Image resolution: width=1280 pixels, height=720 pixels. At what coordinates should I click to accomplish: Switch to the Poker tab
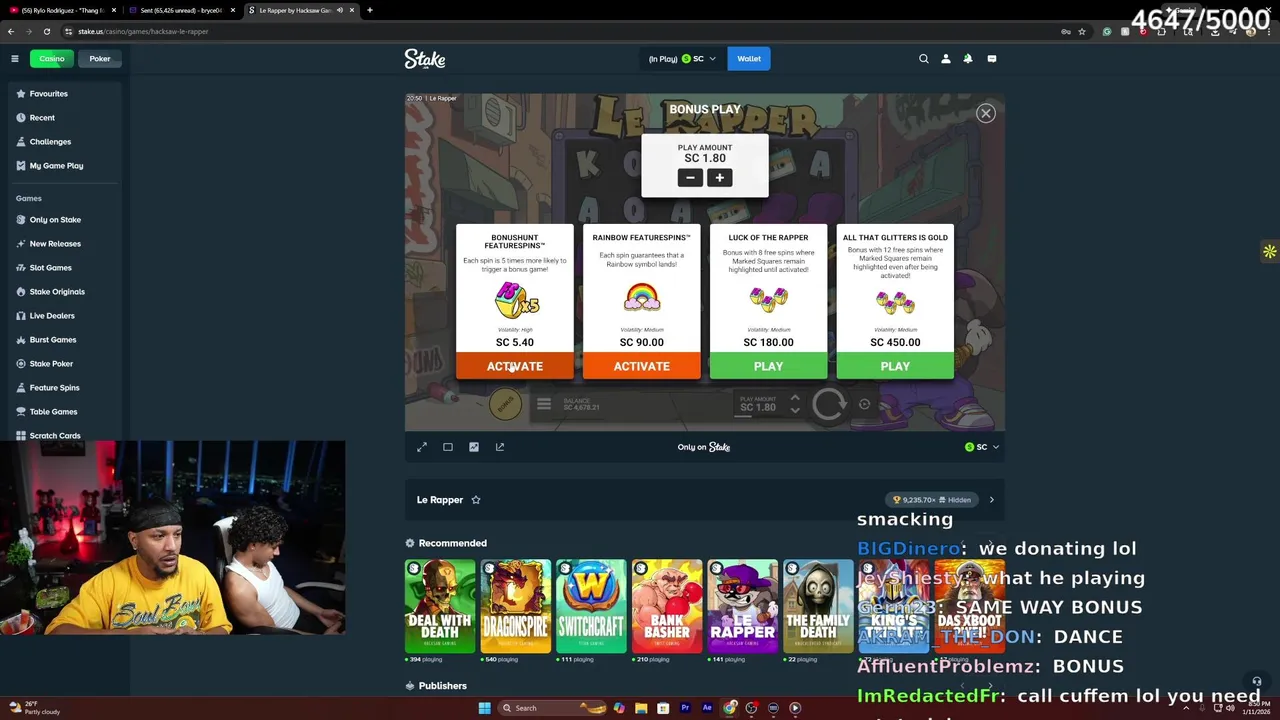coord(100,59)
